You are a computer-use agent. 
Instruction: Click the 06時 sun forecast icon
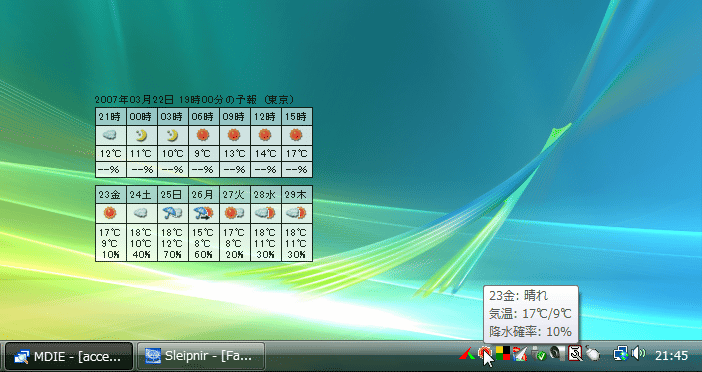[203, 135]
